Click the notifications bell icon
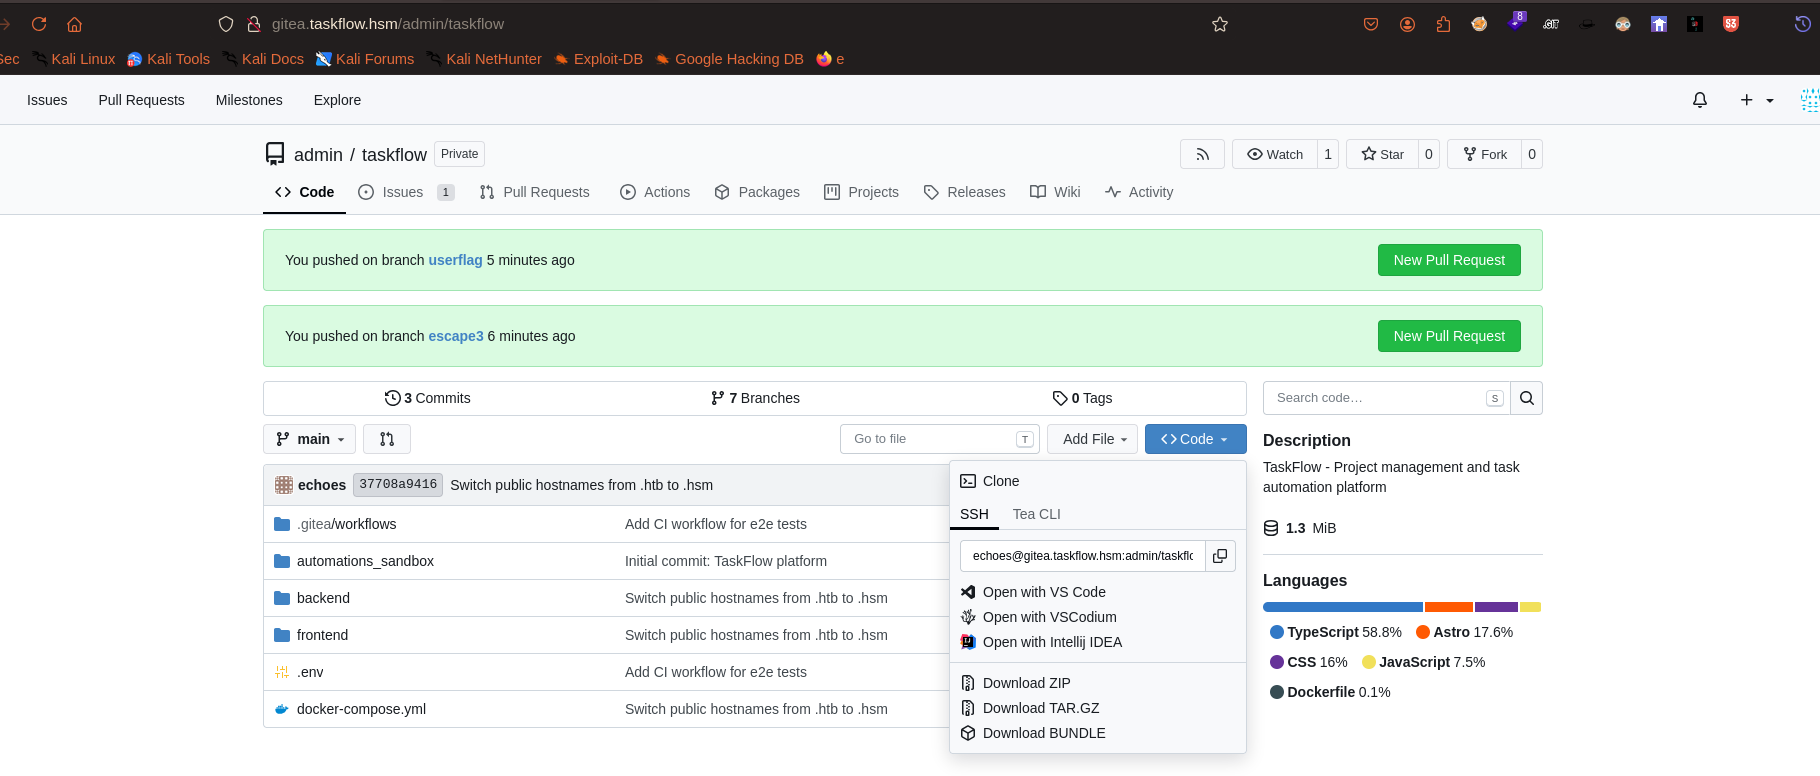The height and width of the screenshot is (776, 1820). (1700, 100)
